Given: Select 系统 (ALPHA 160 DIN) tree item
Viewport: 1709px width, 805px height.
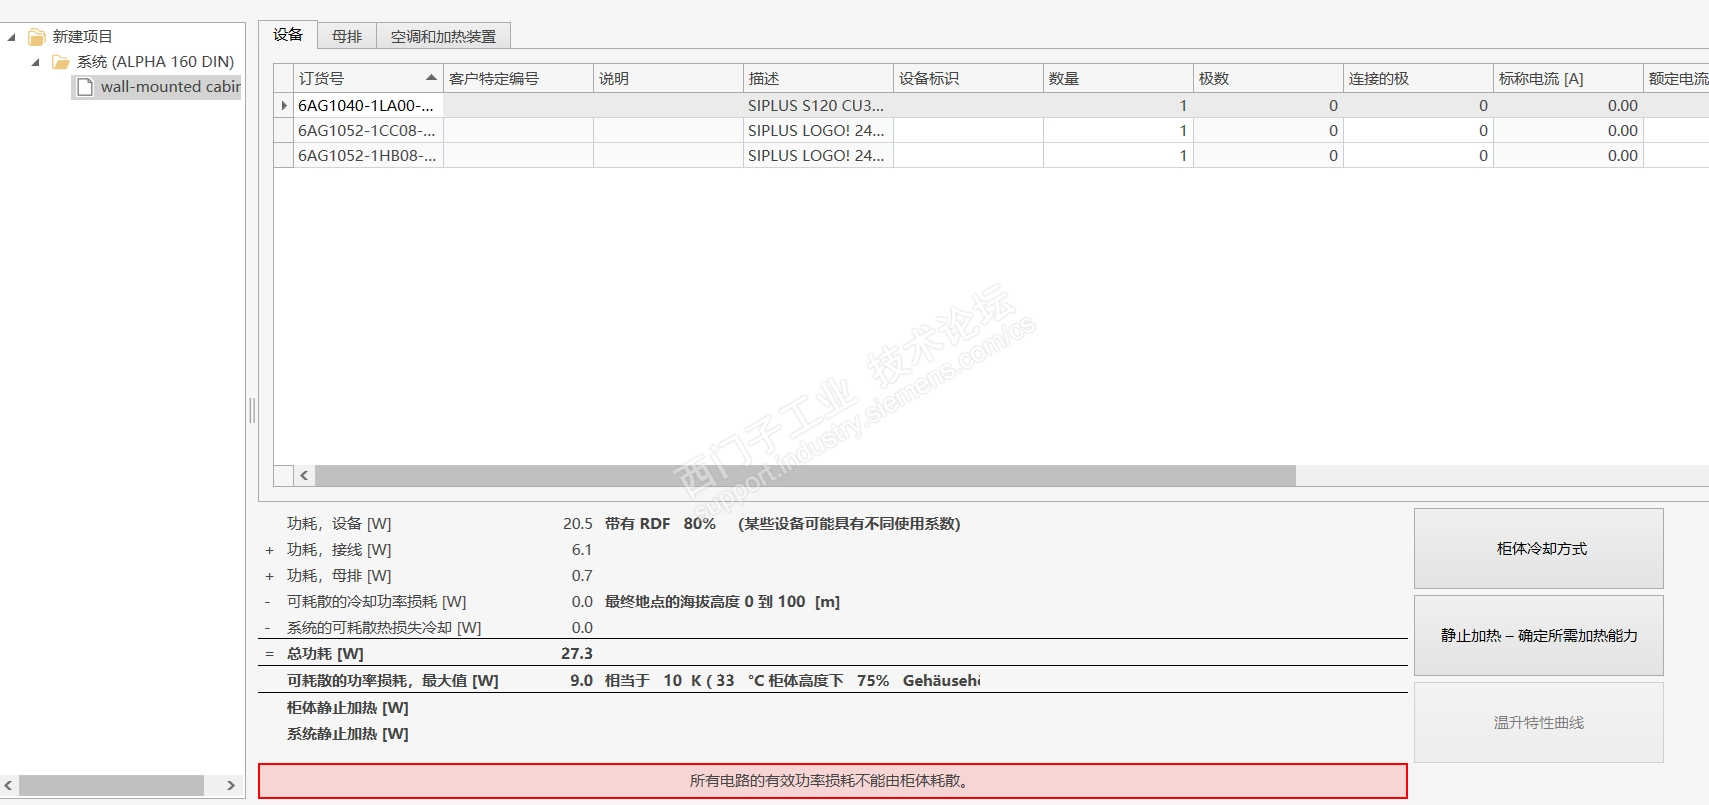Looking at the screenshot, I should point(155,62).
